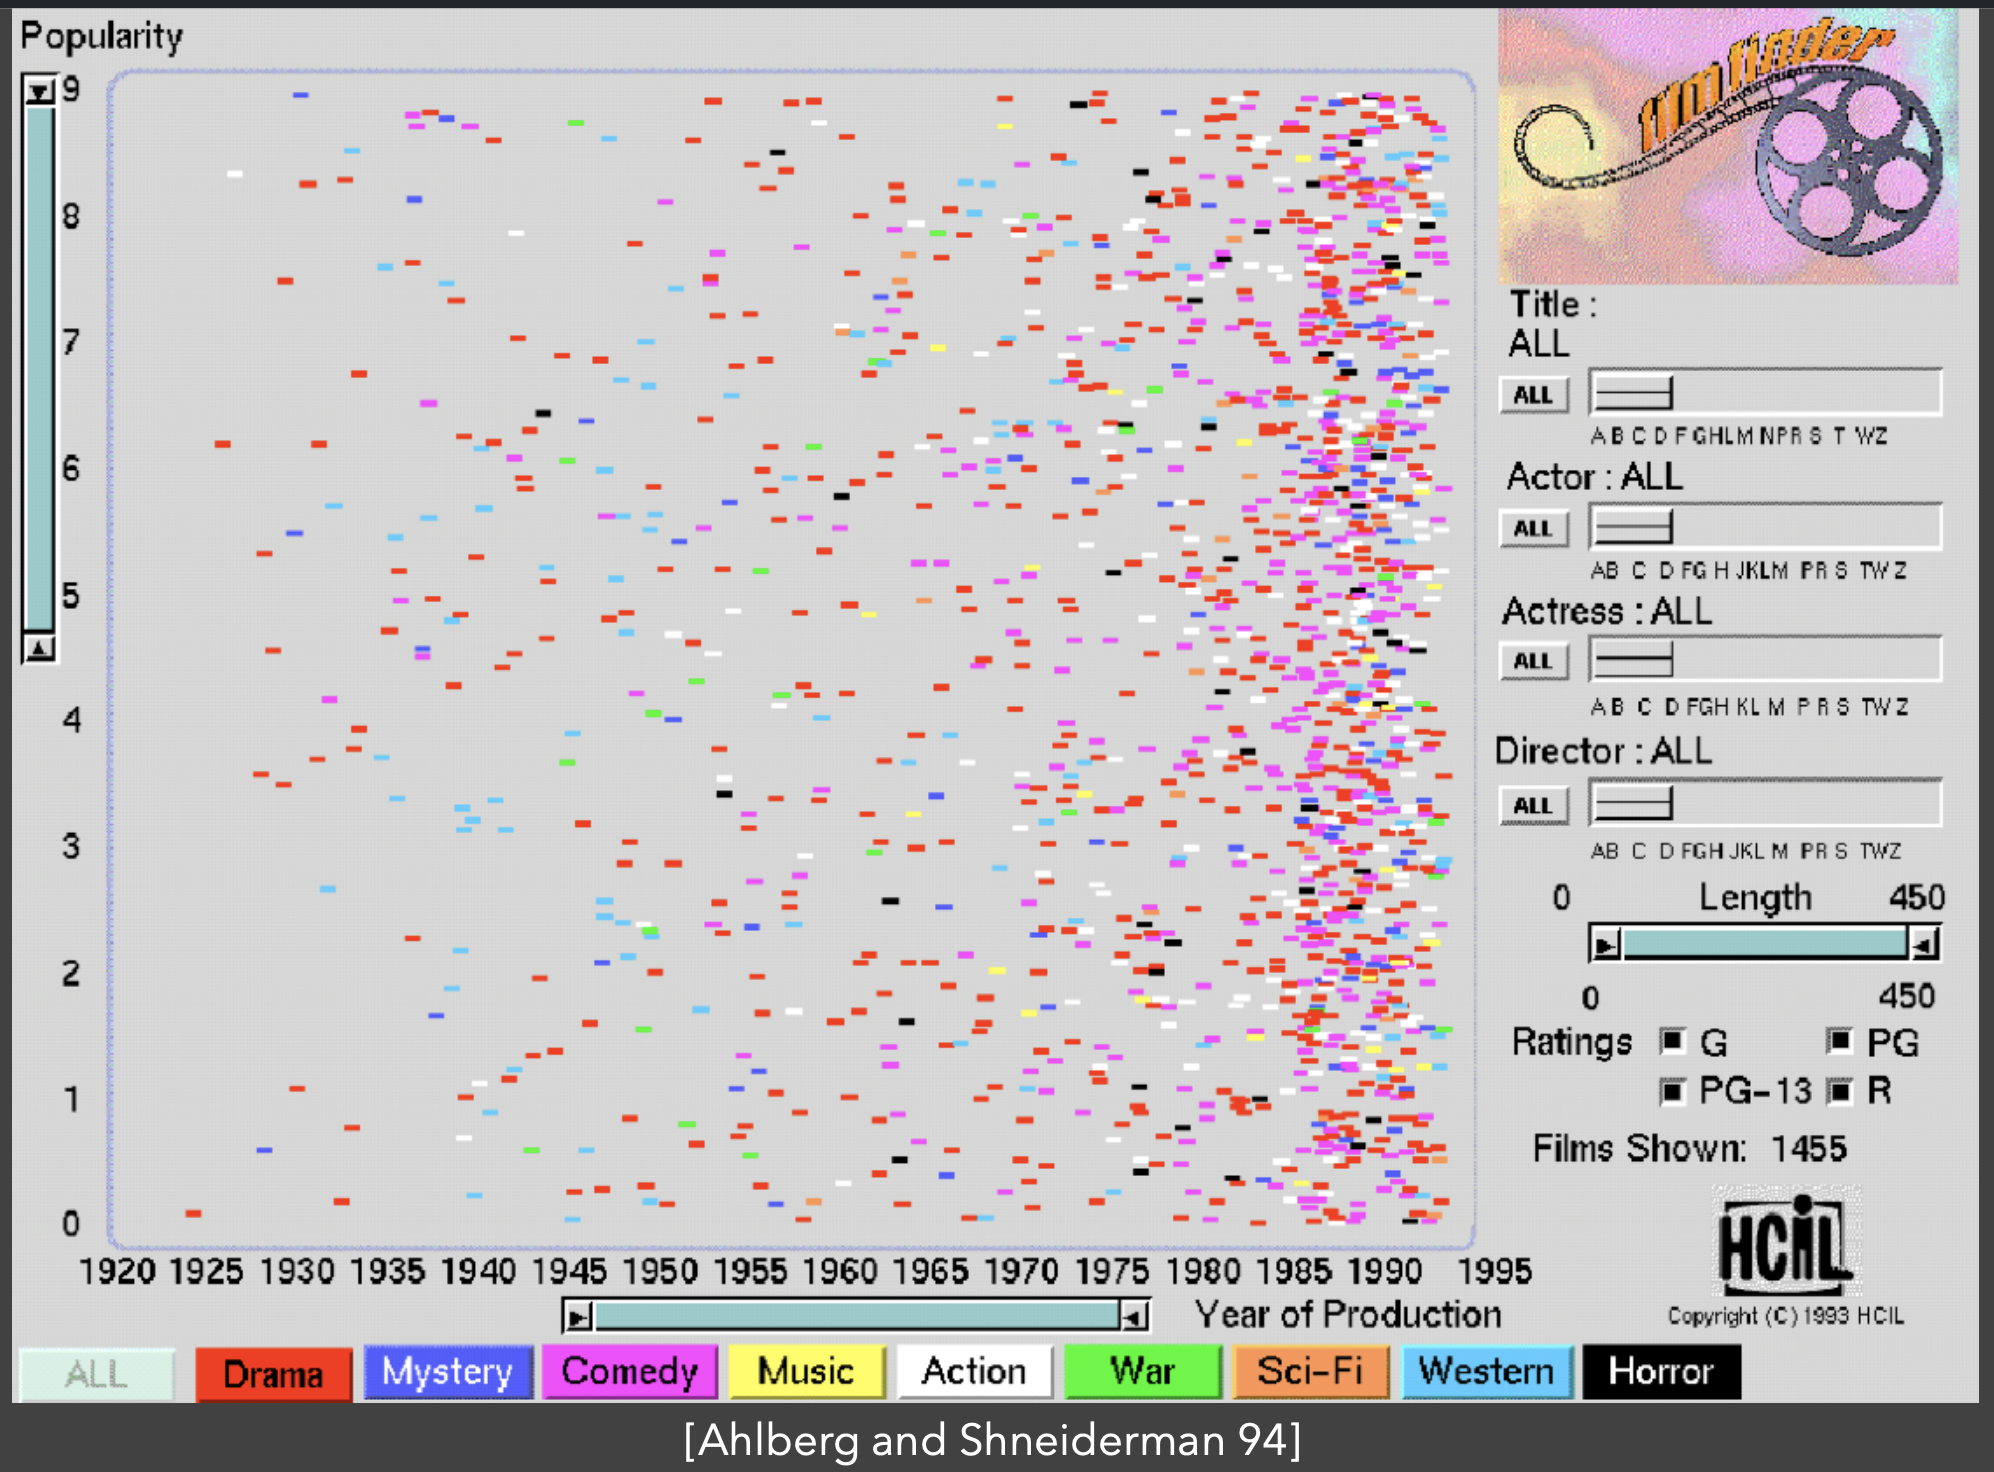1994x1472 pixels.
Task: Click the Length slider right arrow handle
Action: point(1924,944)
